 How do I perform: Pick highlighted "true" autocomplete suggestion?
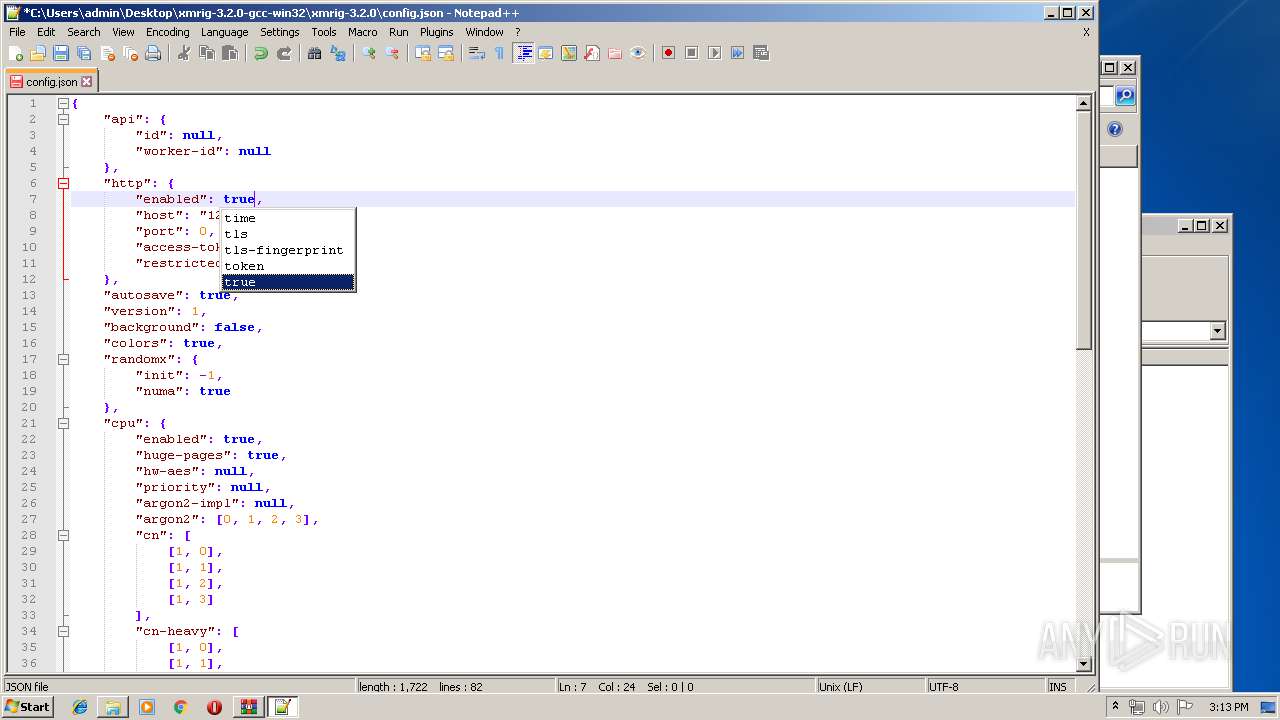coord(288,282)
